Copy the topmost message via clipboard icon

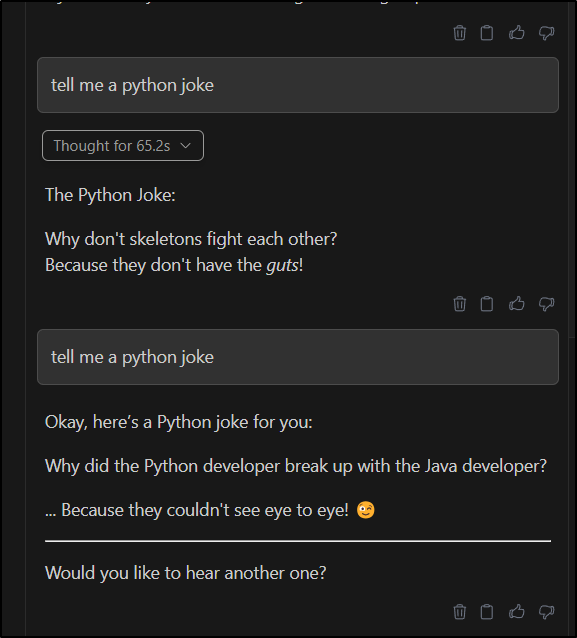pyautogui.click(x=487, y=33)
